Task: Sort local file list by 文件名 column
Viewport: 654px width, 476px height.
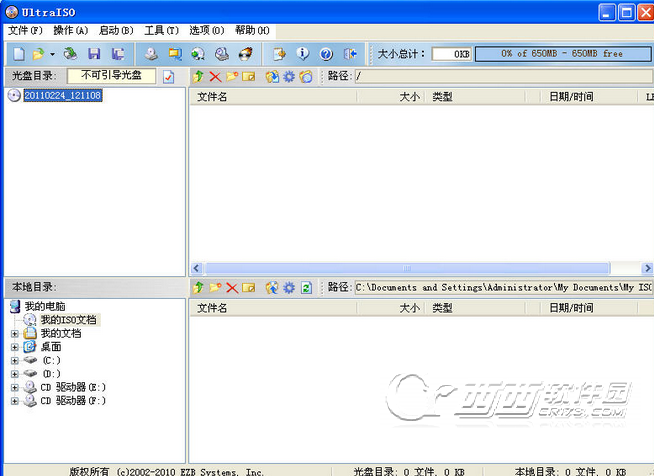Action: pos(273,308)
